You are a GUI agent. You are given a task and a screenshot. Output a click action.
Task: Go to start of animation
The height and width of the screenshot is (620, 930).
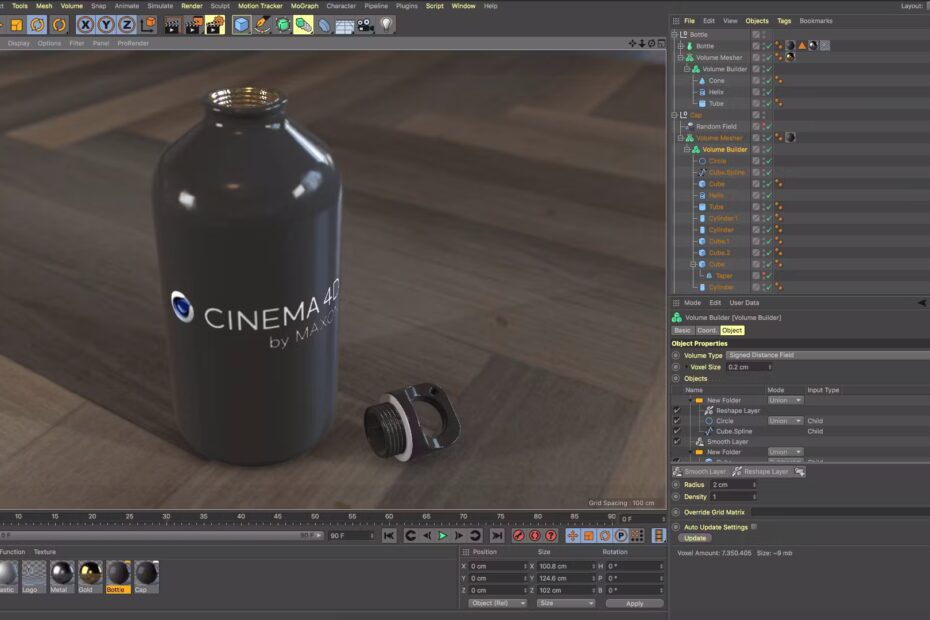tap(388, 536)
